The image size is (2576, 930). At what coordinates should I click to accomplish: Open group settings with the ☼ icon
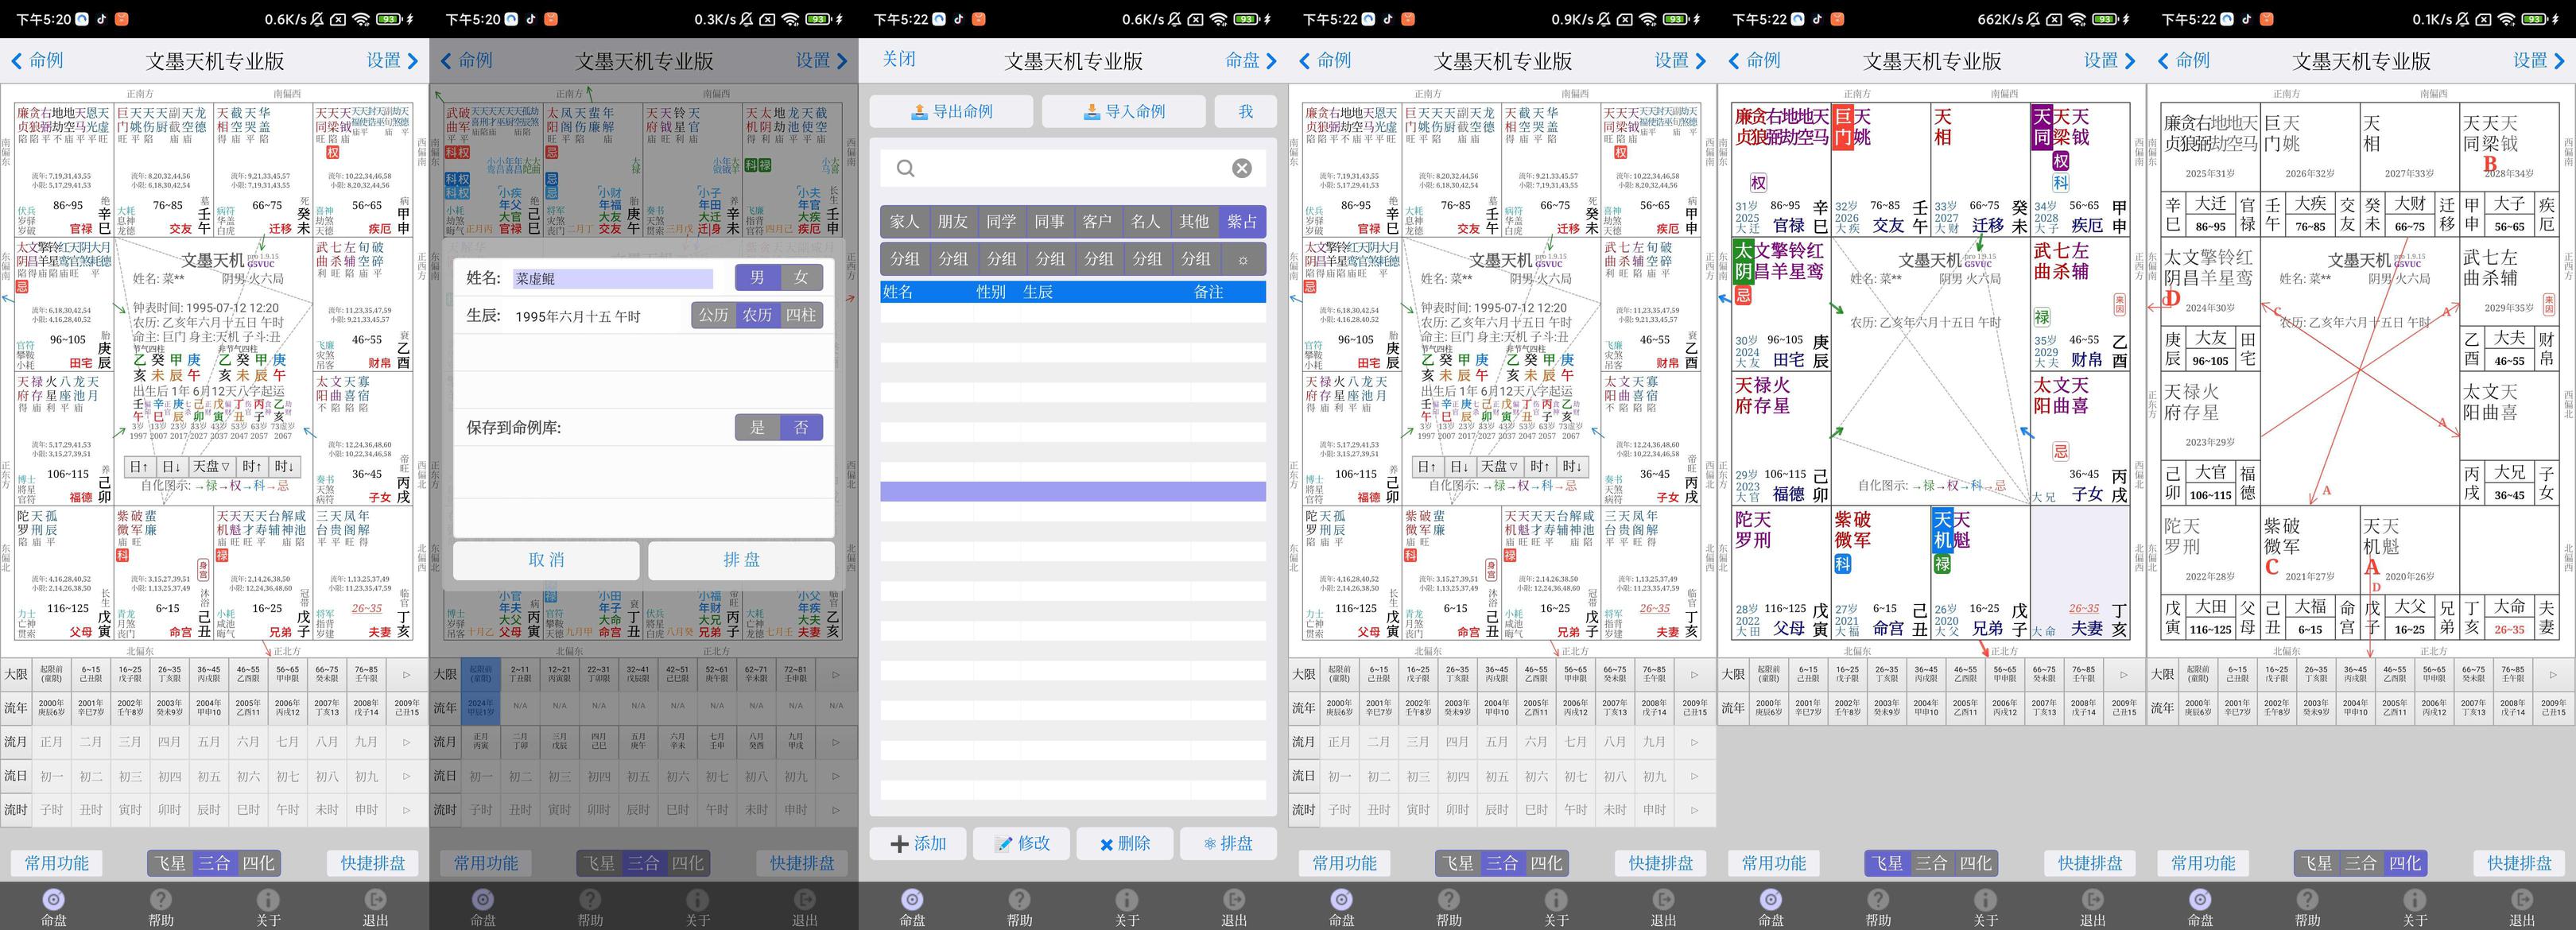point(1242,259)
